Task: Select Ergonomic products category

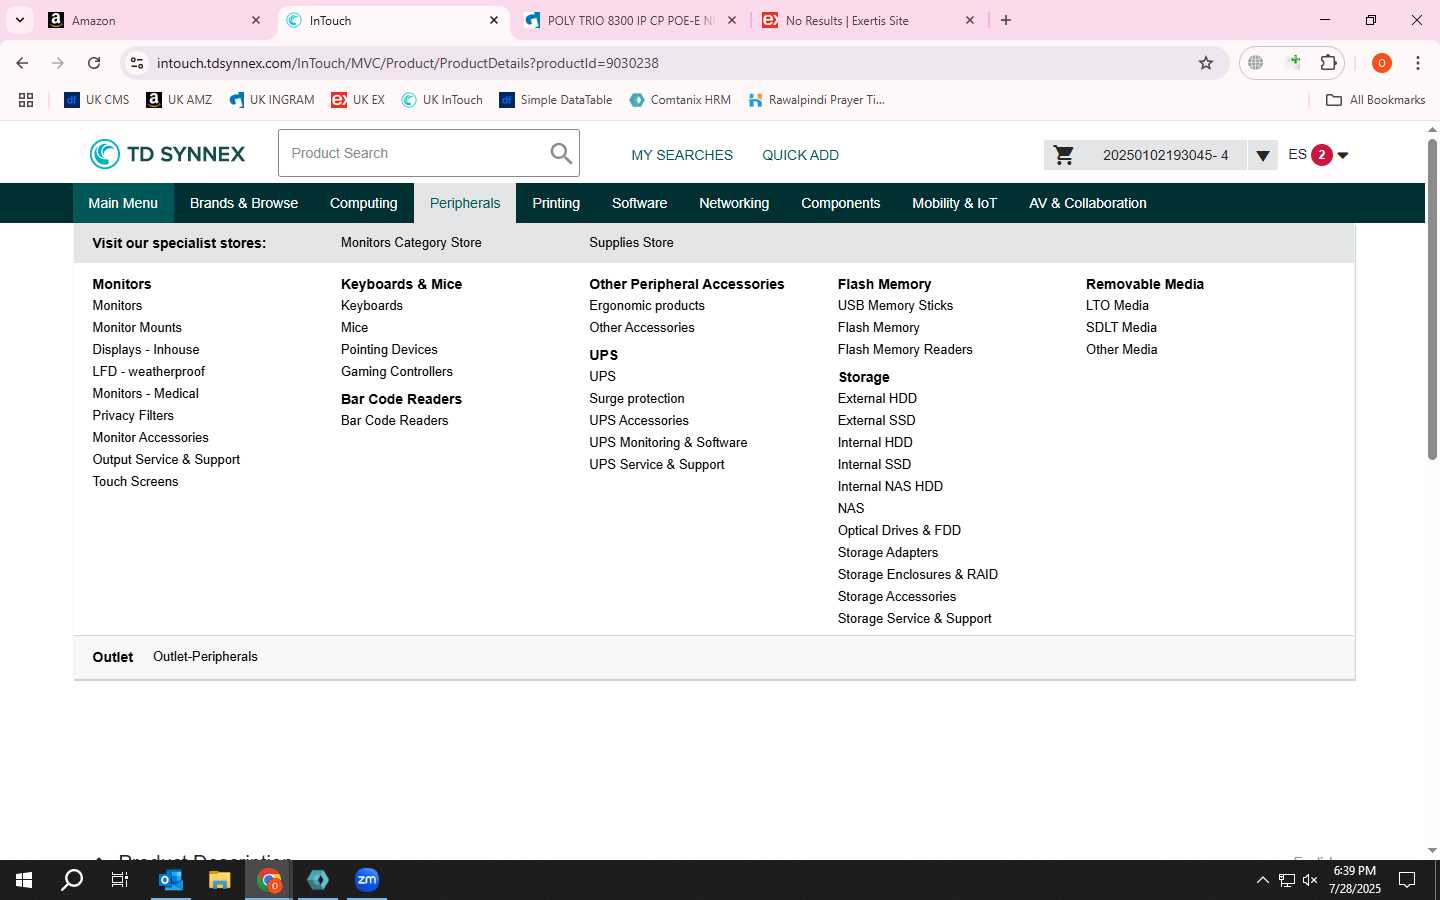Action: pyautogui.click(x=647, y=306)
